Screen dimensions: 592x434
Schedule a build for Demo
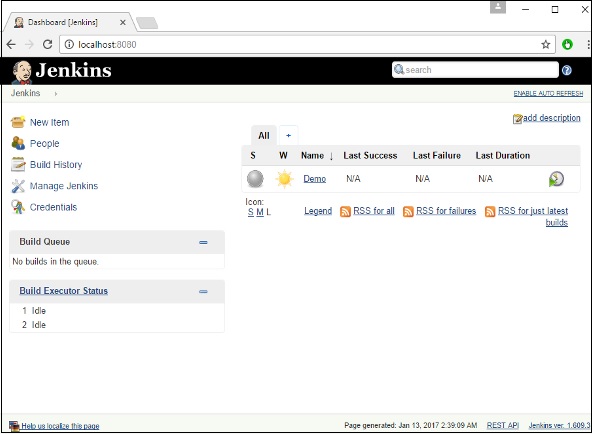click(556, 179)
